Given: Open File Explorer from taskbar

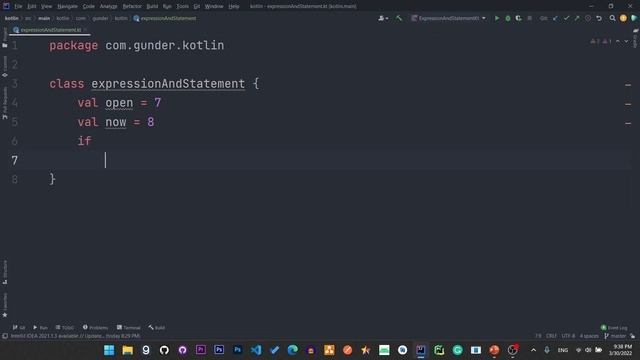Looking at the screenshot, I should click(127, 350).
